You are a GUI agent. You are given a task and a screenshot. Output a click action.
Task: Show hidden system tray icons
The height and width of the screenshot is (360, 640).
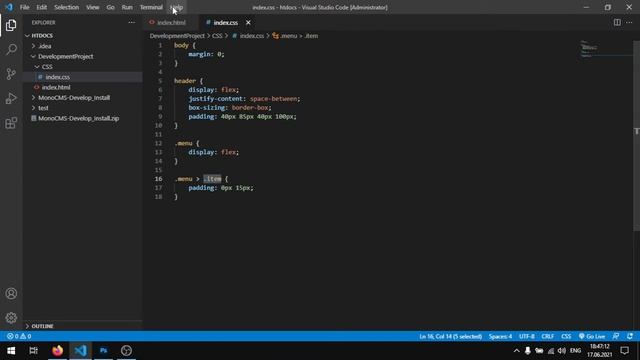(516, 351)
